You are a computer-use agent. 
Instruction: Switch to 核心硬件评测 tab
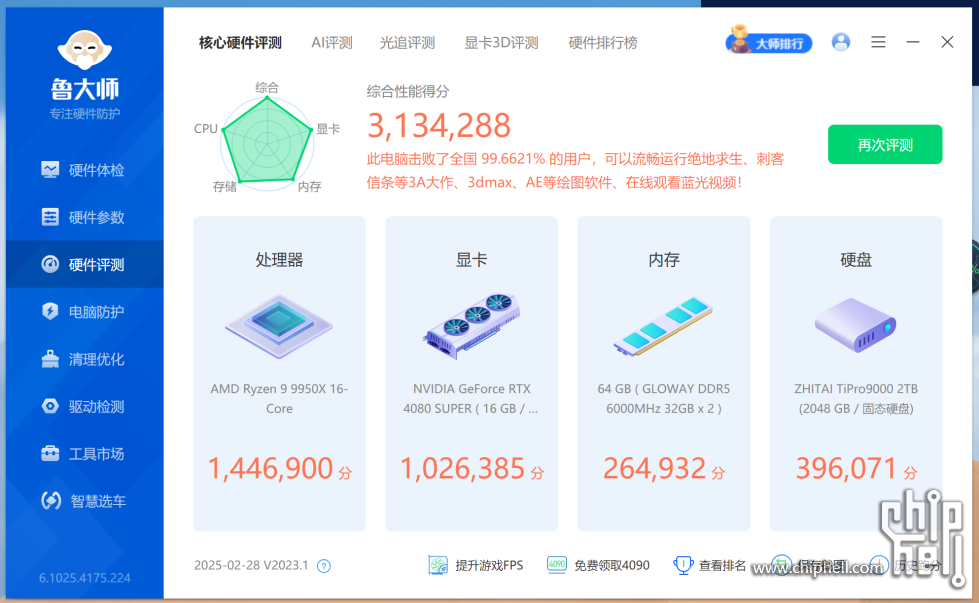tap(240, 43)
